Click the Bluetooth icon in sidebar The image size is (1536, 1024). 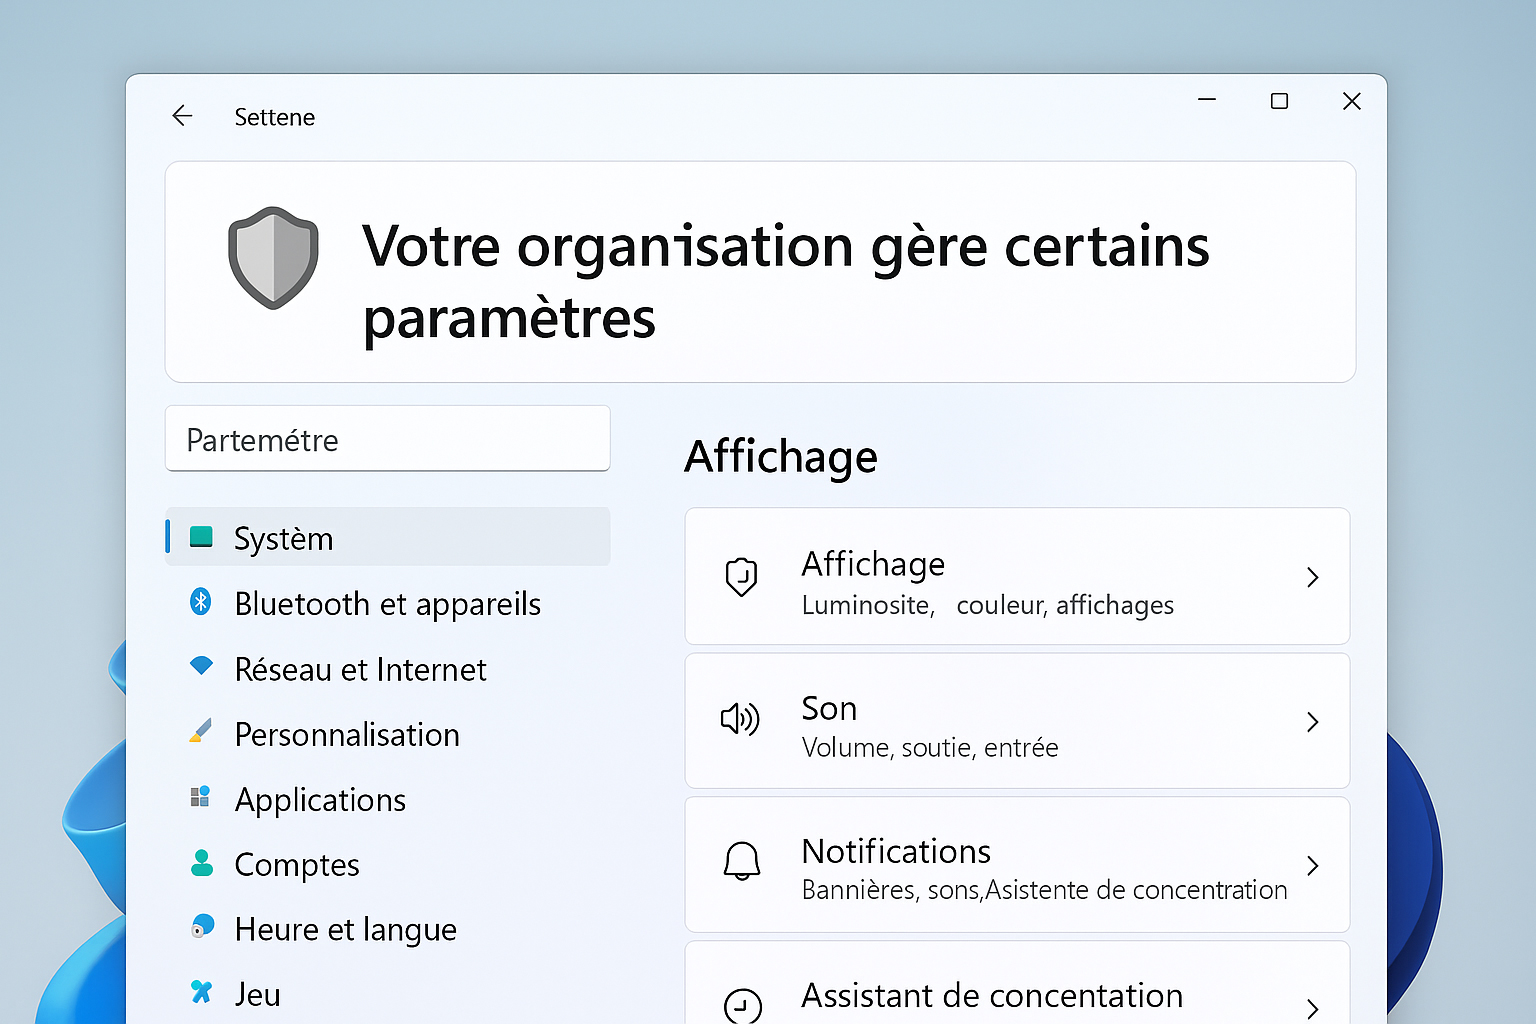click(201, 602)
